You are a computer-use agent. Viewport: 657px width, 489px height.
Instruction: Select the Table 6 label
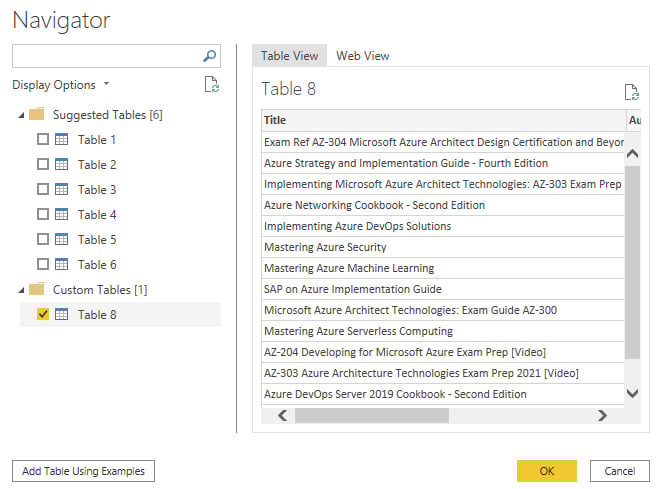[x=97, y=265]
